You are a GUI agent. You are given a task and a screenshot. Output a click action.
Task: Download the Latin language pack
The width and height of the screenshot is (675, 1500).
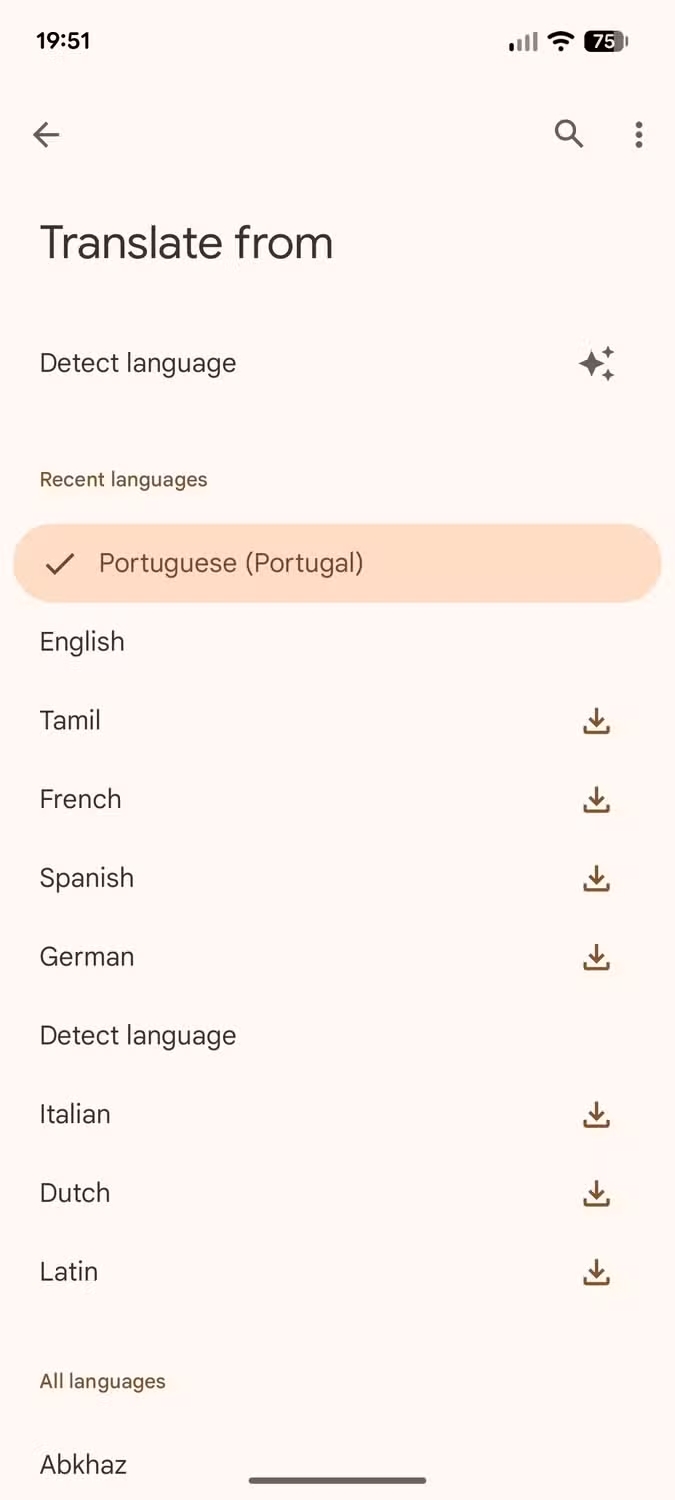click(596, 1272)
